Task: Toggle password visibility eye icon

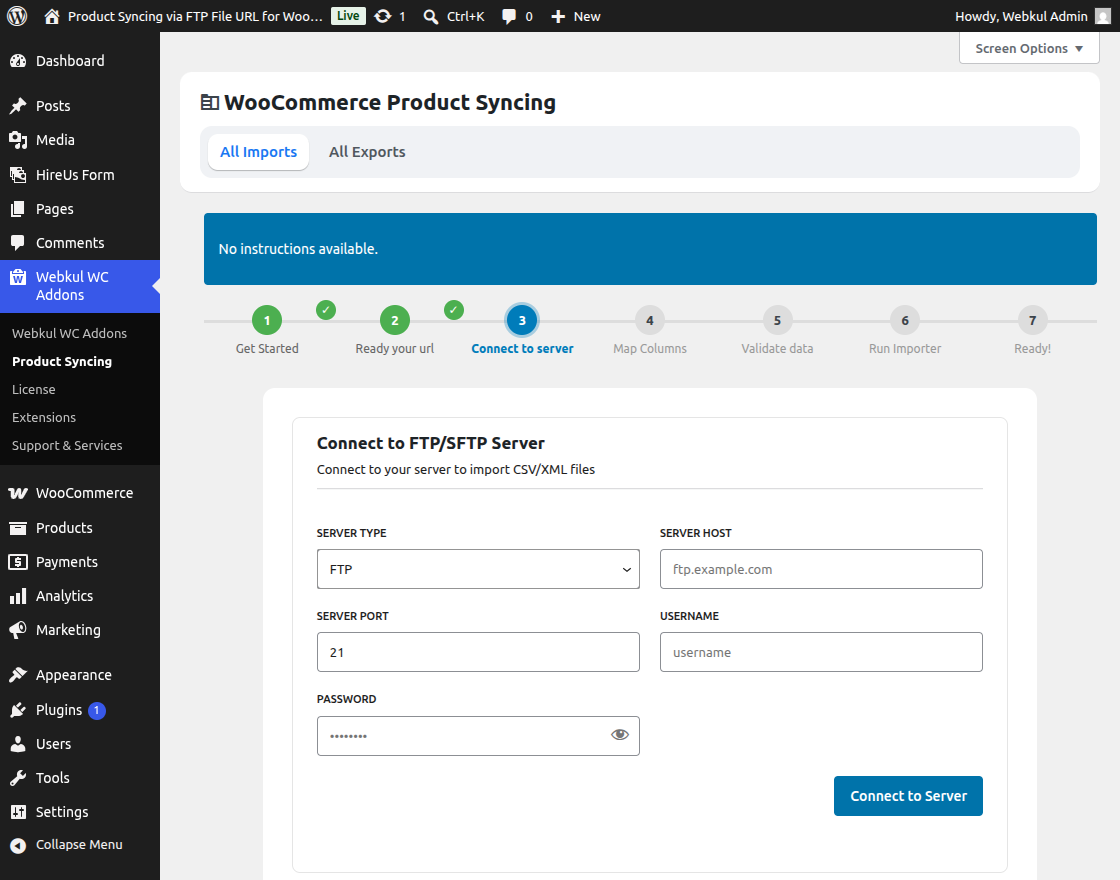Action: coord(619,735)
